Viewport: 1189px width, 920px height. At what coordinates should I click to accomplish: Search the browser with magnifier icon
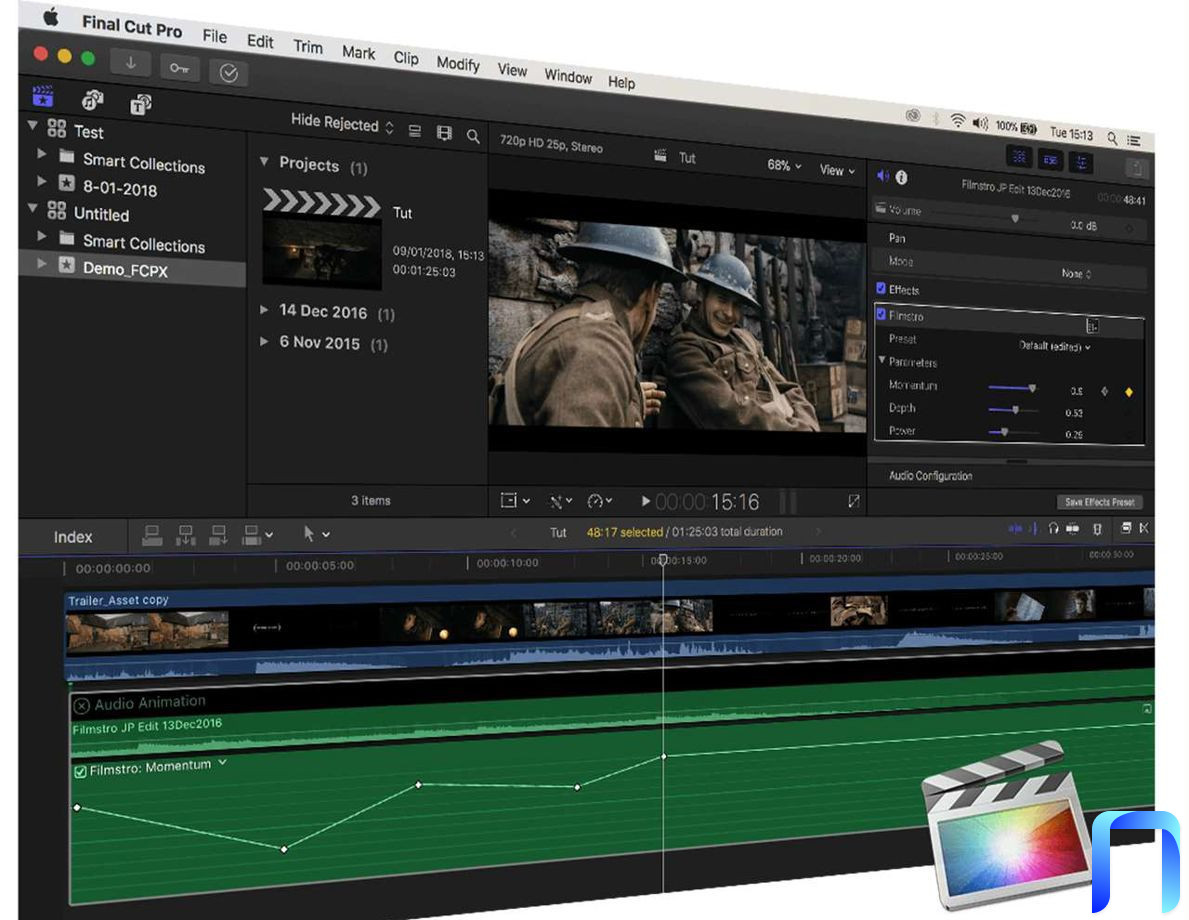[473, 137]
